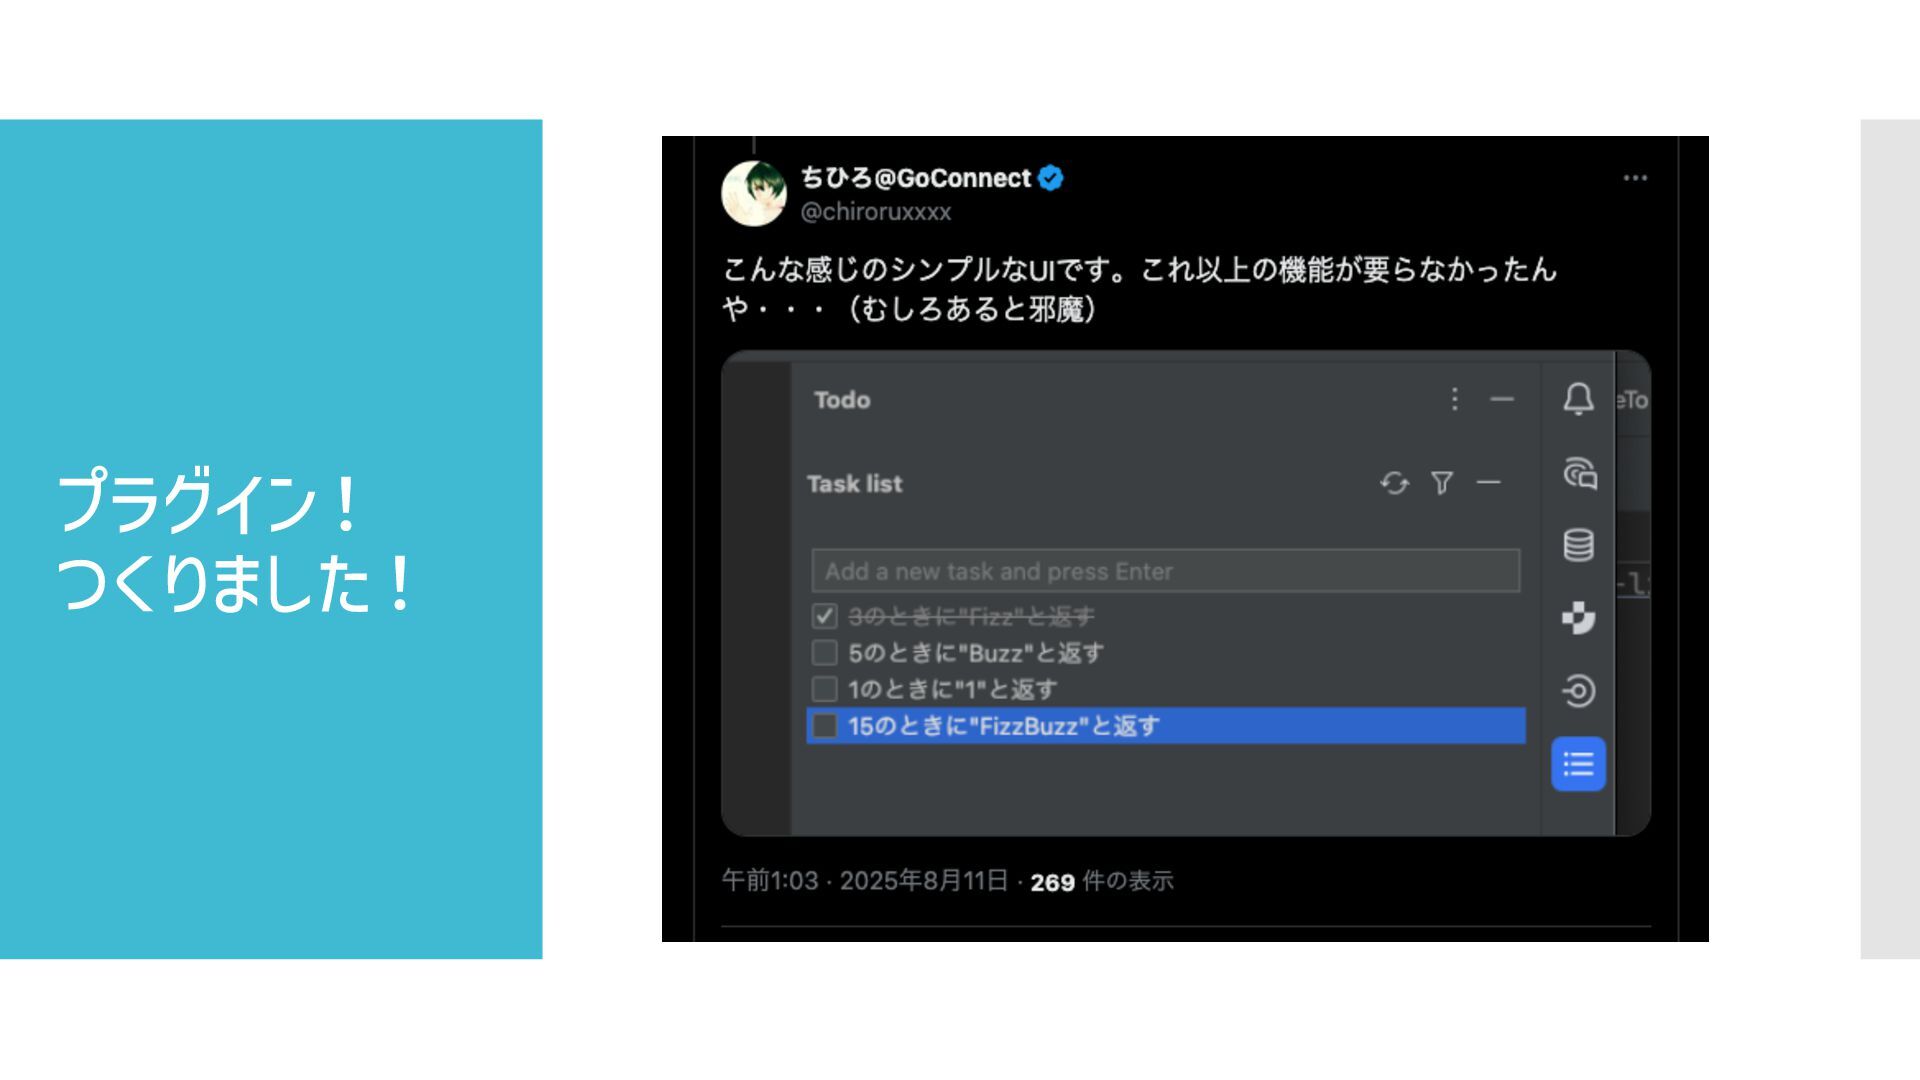This screenshot has height=1080, width=1920.
Task: Select the 15のときに"FizzBuzz"と返す text
Action: pos(1003,726)
